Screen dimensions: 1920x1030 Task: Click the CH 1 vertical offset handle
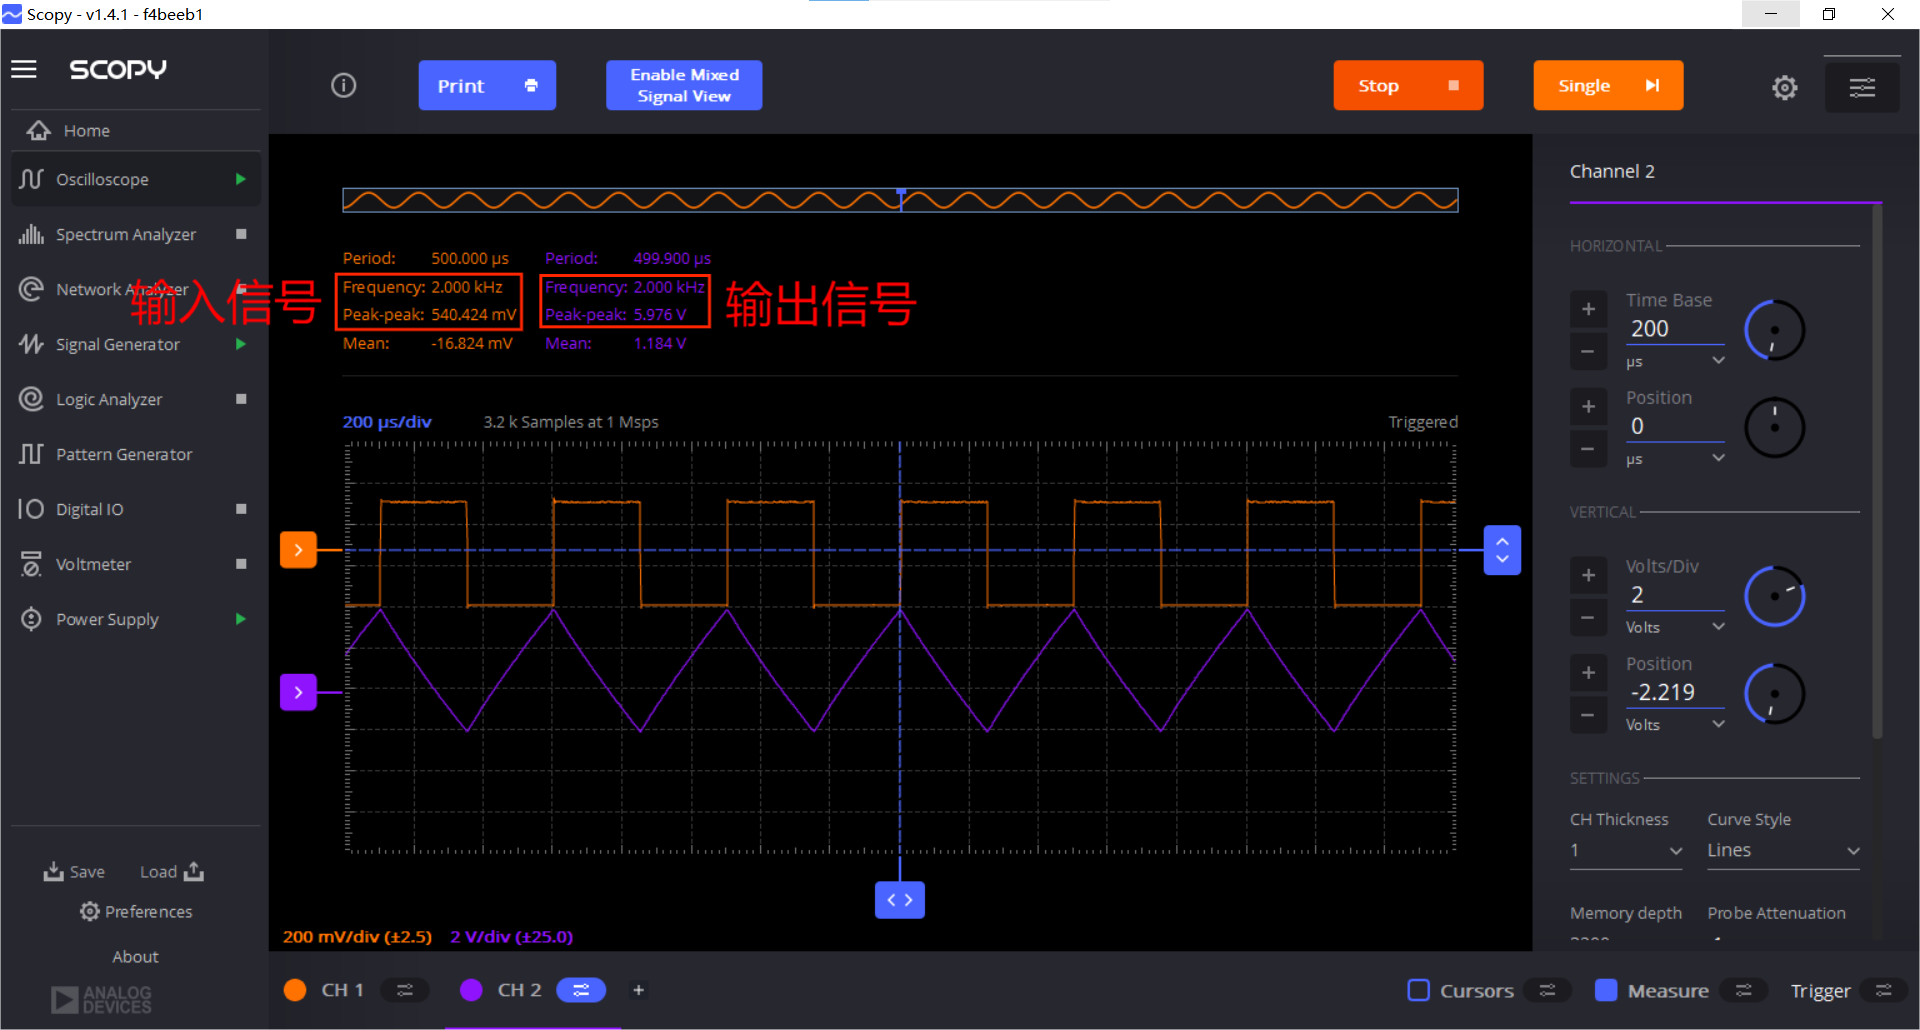point(298,550)
